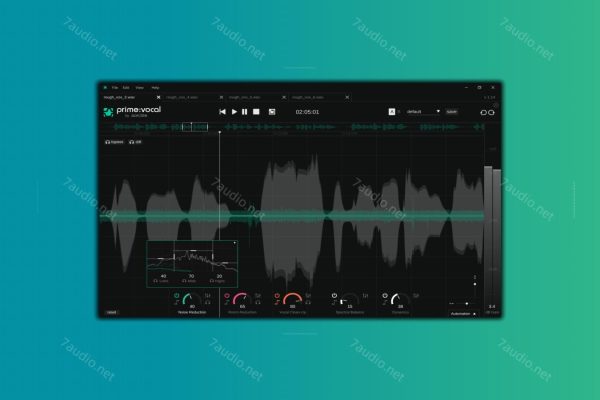
Task: Pause playback with the pause button
Action: (x=245, y=112)
